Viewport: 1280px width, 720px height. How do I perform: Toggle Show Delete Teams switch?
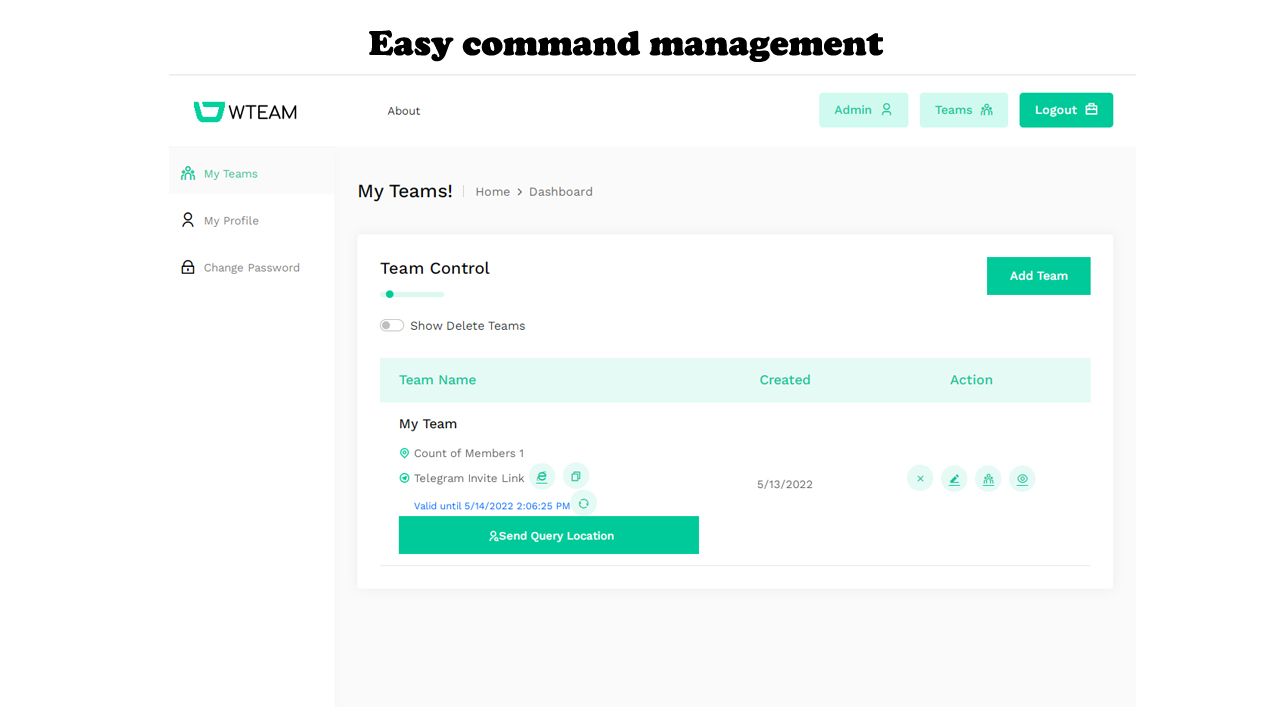[x=392, y=326]
